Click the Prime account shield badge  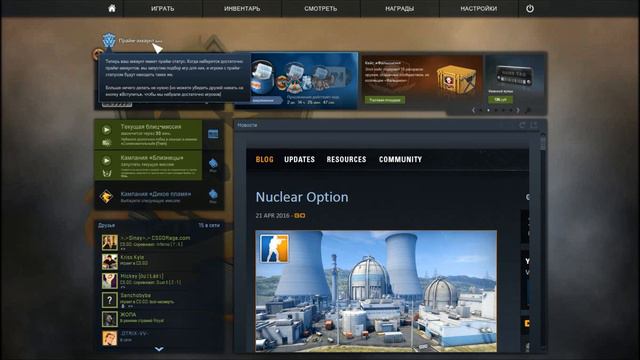click(x=109, y=41)
